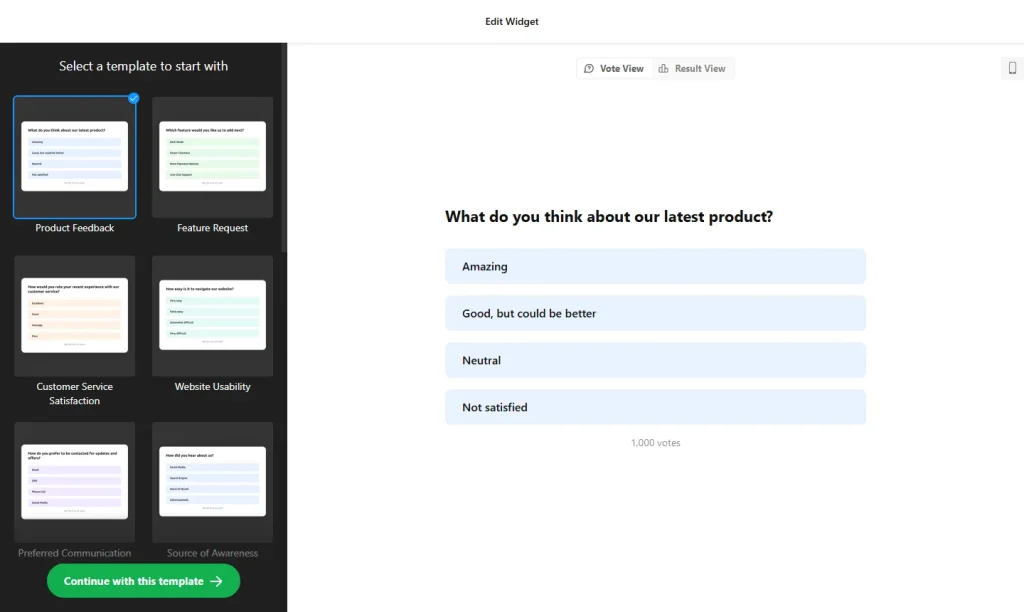Choose the Website Usability template thumbnail
This screenshot has height=612, width=1024.
212,315
